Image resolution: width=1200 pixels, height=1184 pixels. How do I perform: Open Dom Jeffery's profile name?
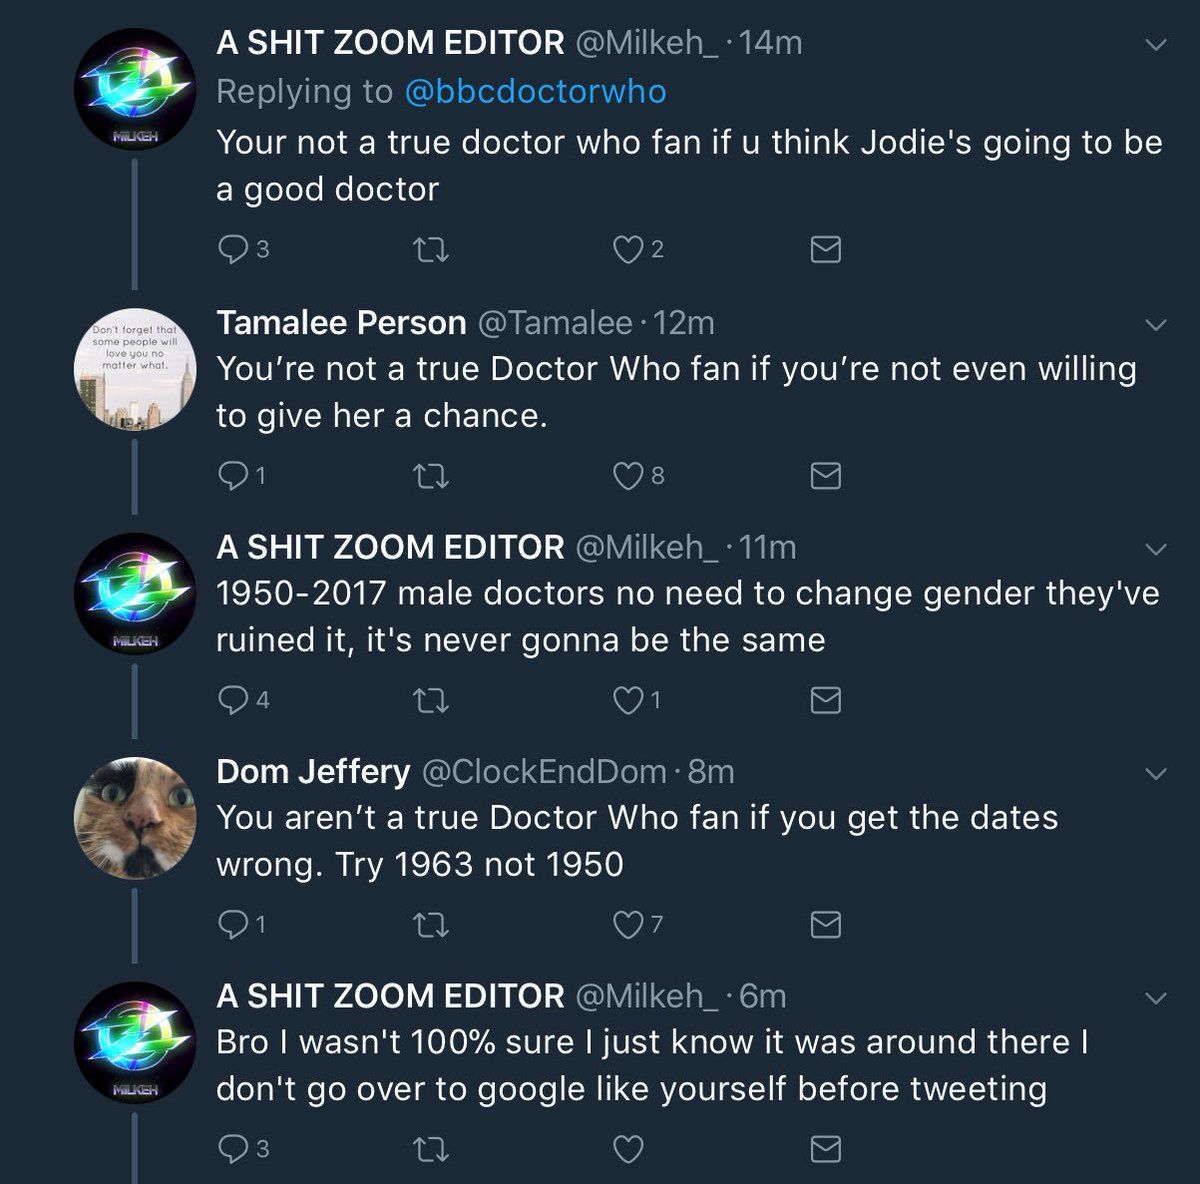point(313,772)
